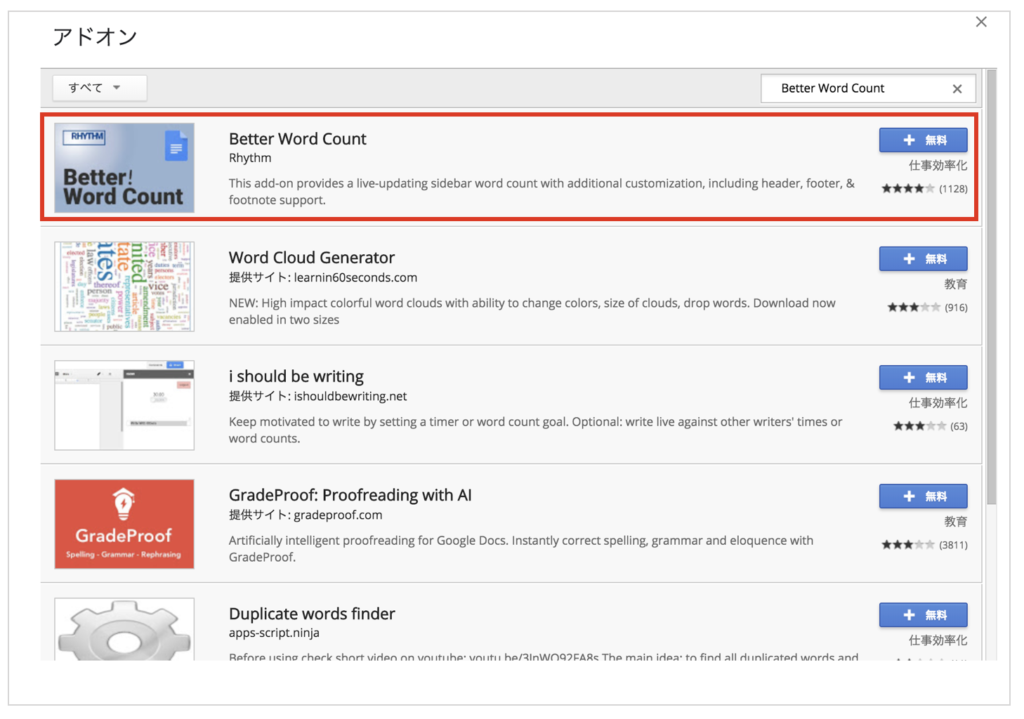Install Duplicate words finder add-on

click(923, 615)
